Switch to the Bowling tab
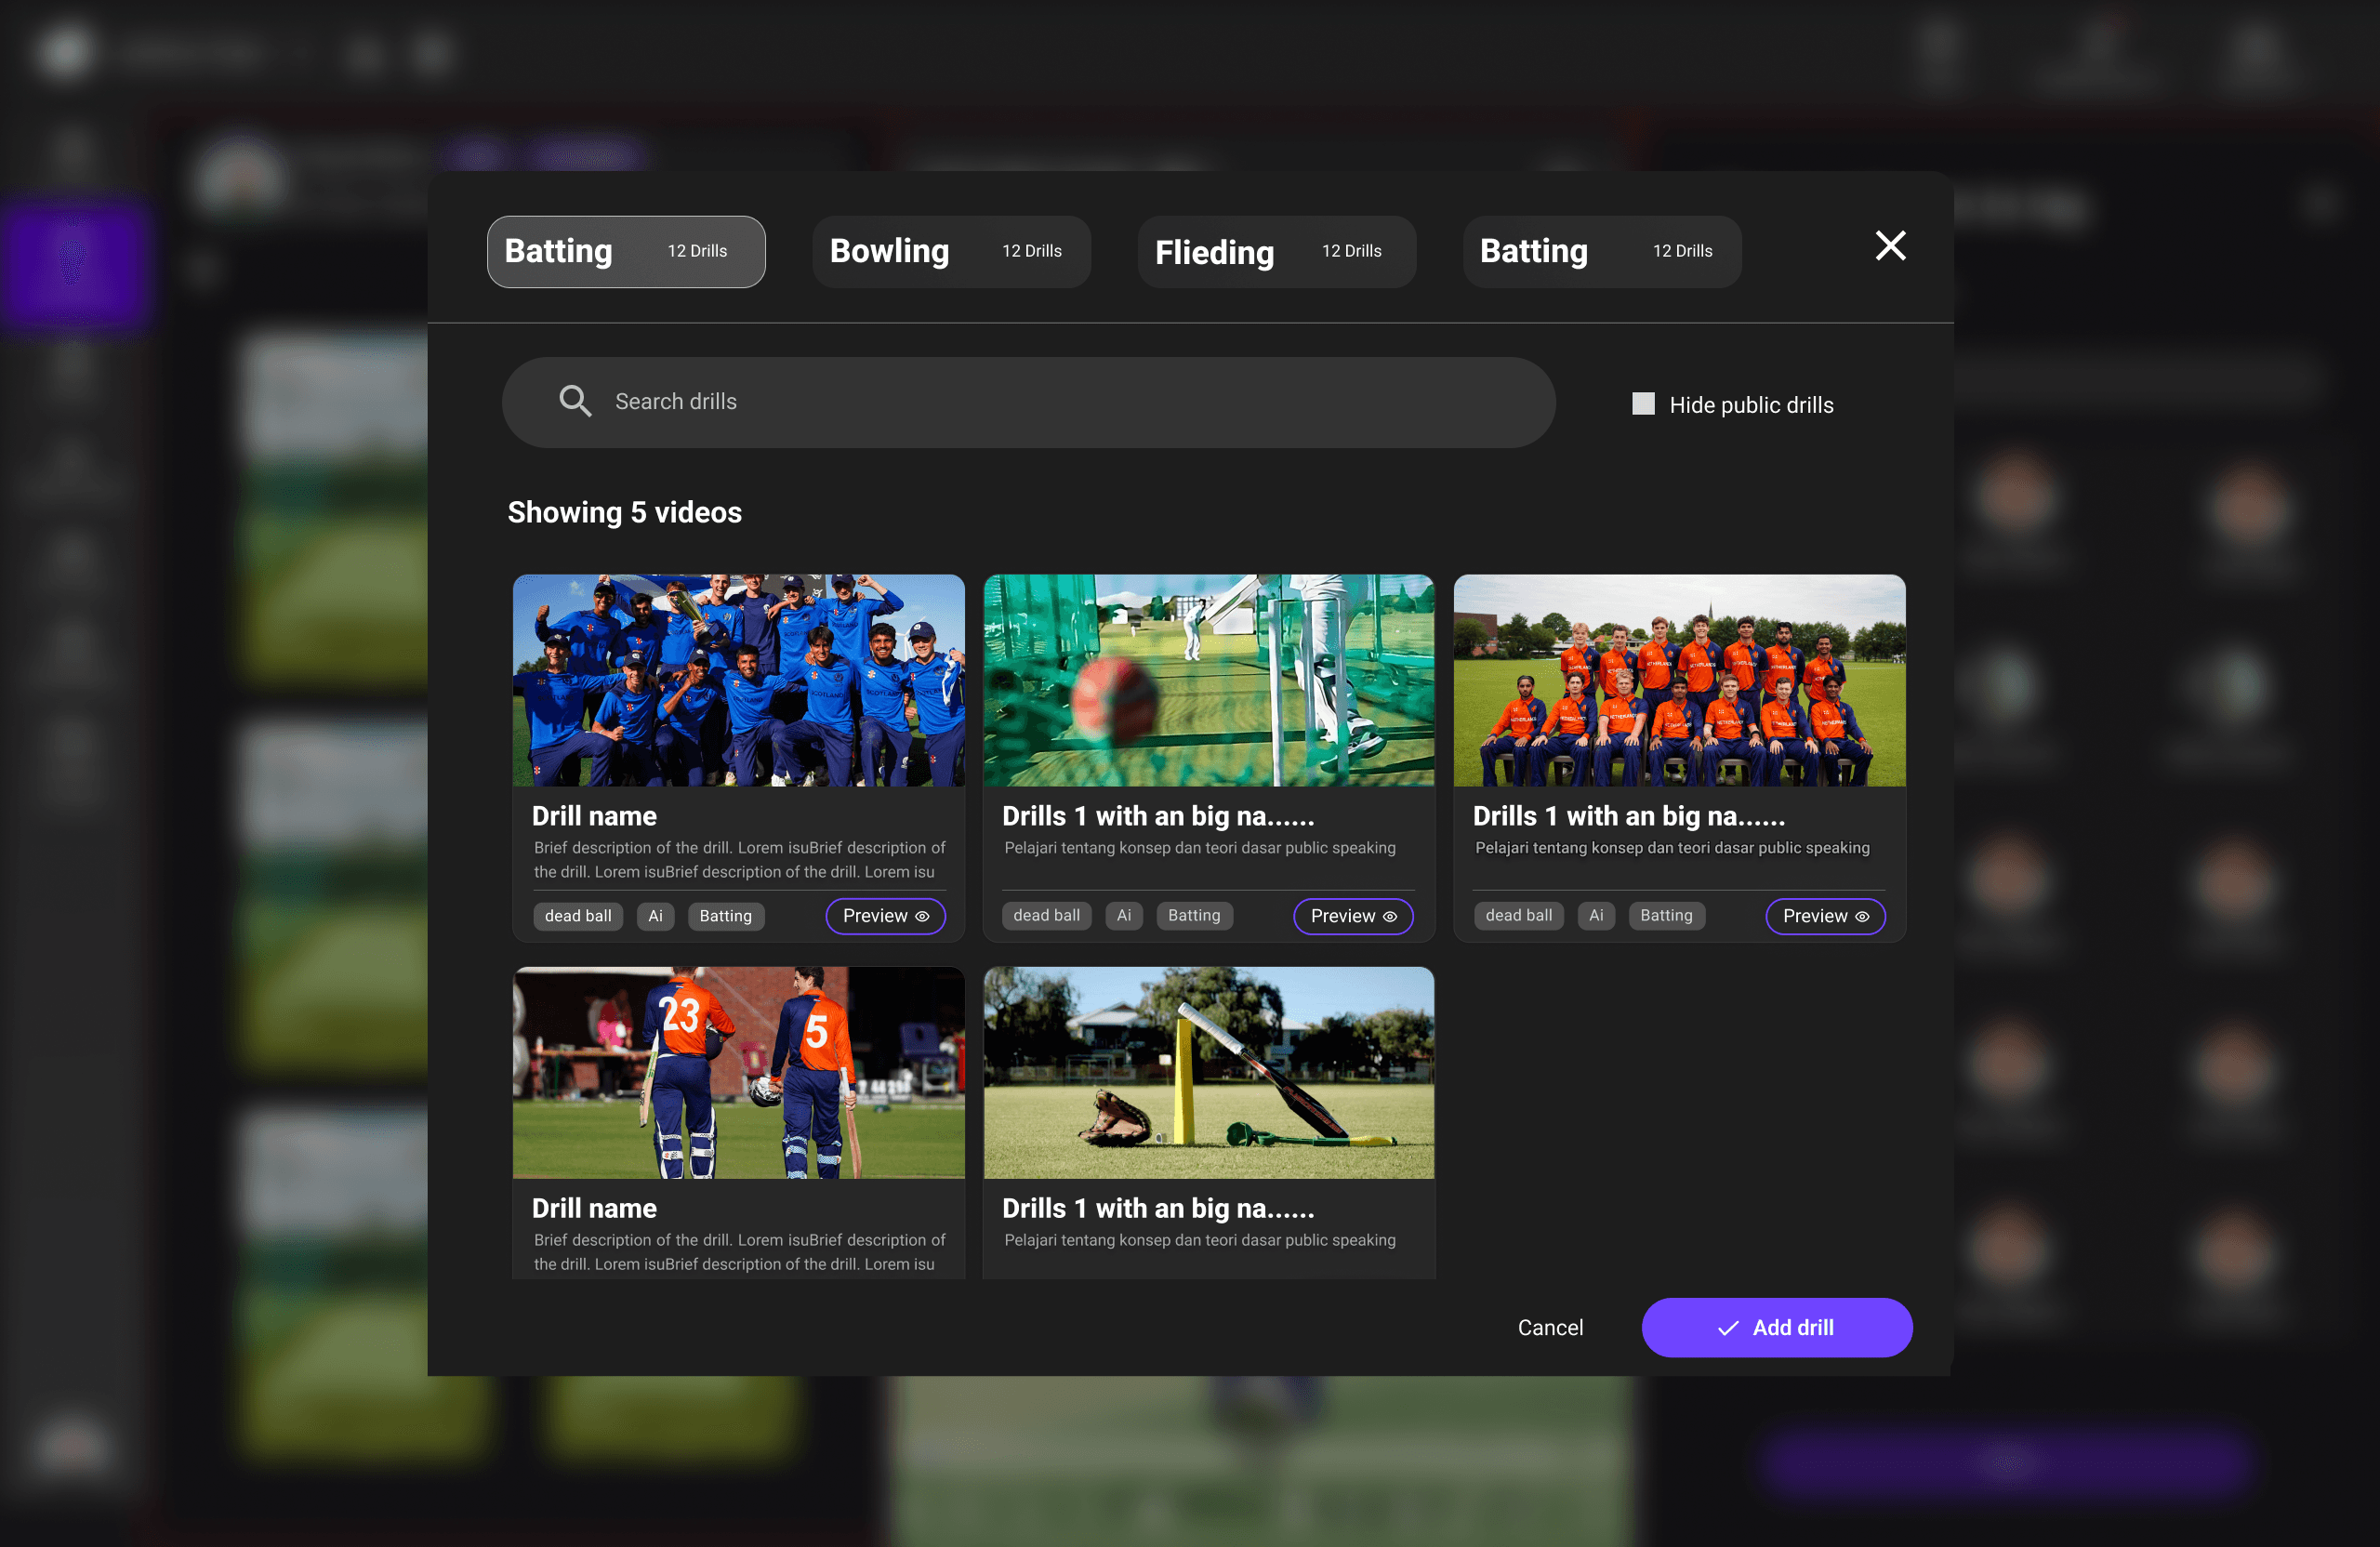Screen dimensions: 2380x1547 951,251
